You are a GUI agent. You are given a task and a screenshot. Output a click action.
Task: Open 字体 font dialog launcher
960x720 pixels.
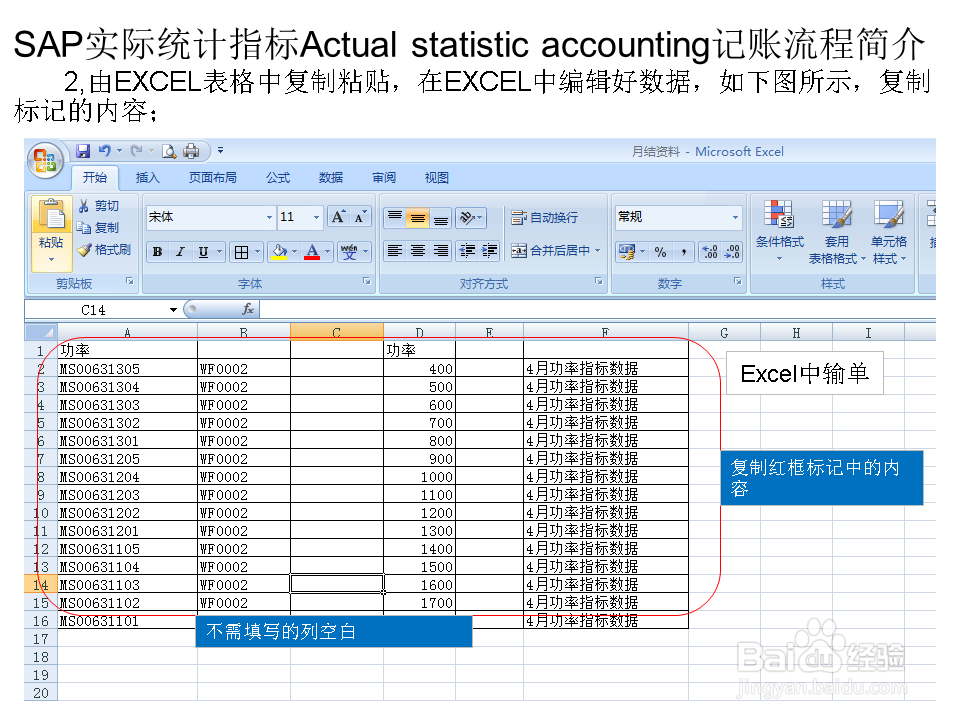tap(367, 281)
